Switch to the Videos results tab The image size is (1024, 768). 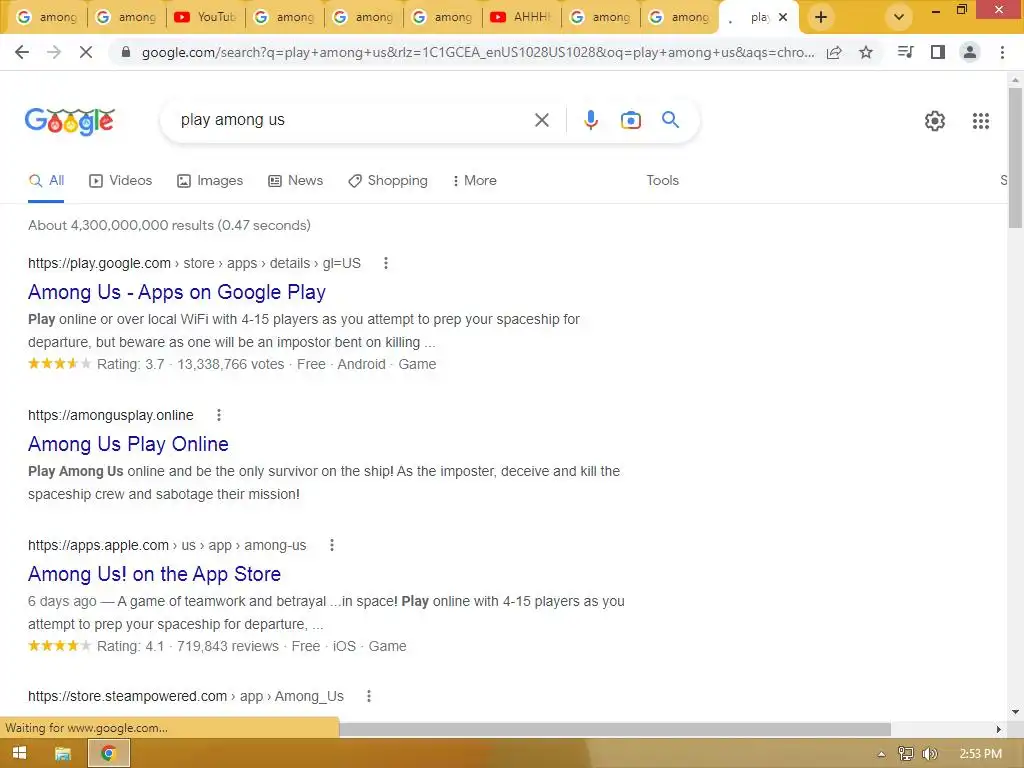click(x=120, y=180)
